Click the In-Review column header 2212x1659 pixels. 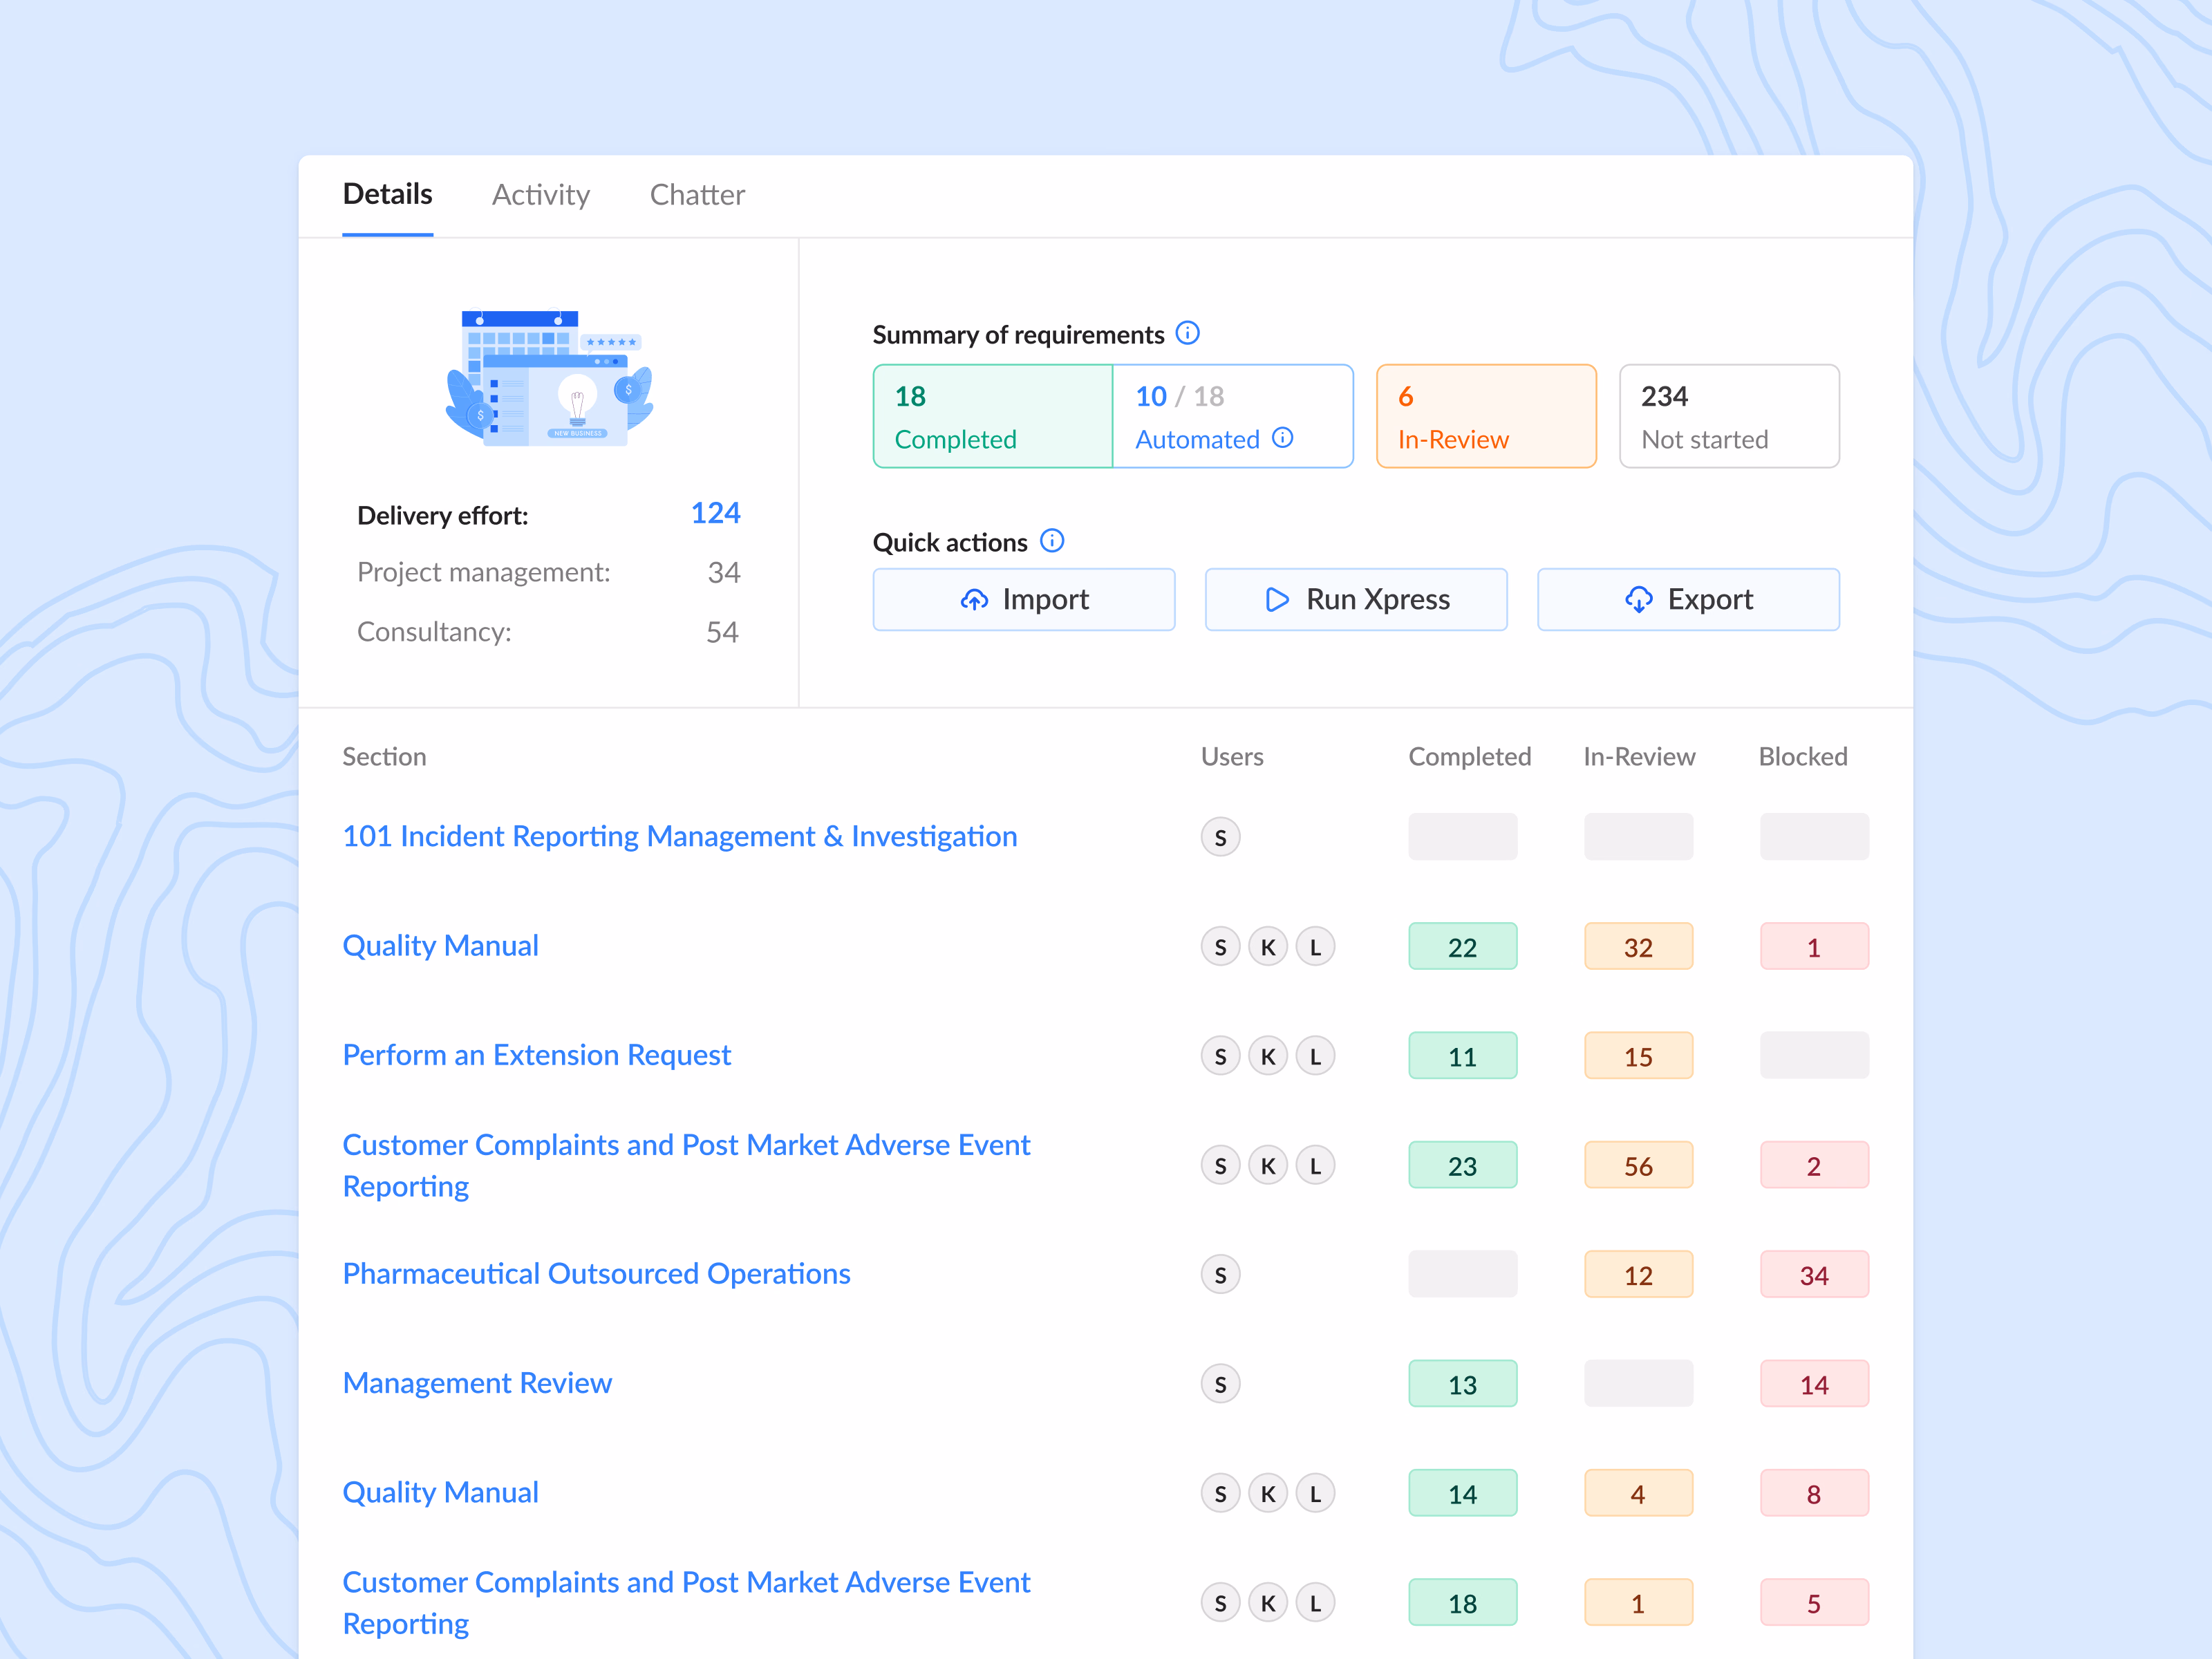point(1639,757)
